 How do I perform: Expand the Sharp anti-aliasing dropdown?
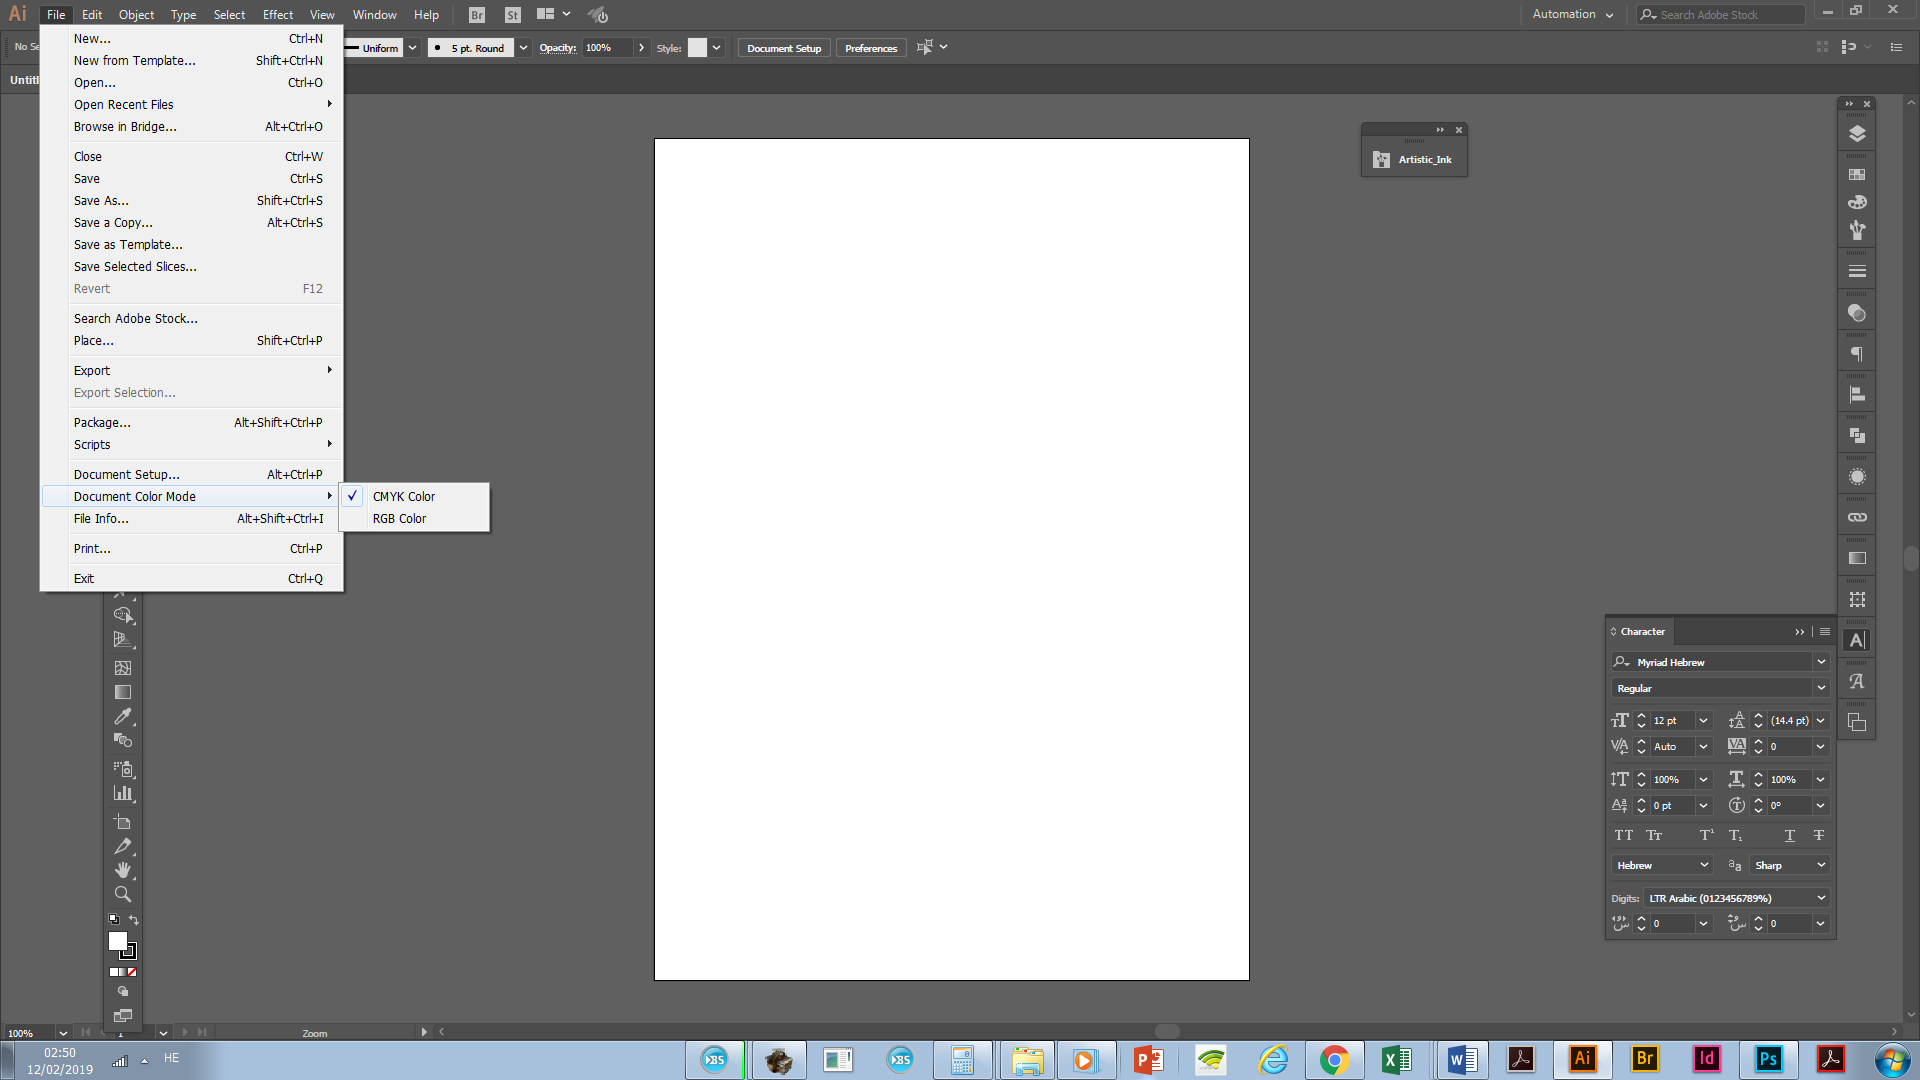(x=1820, y=866)
